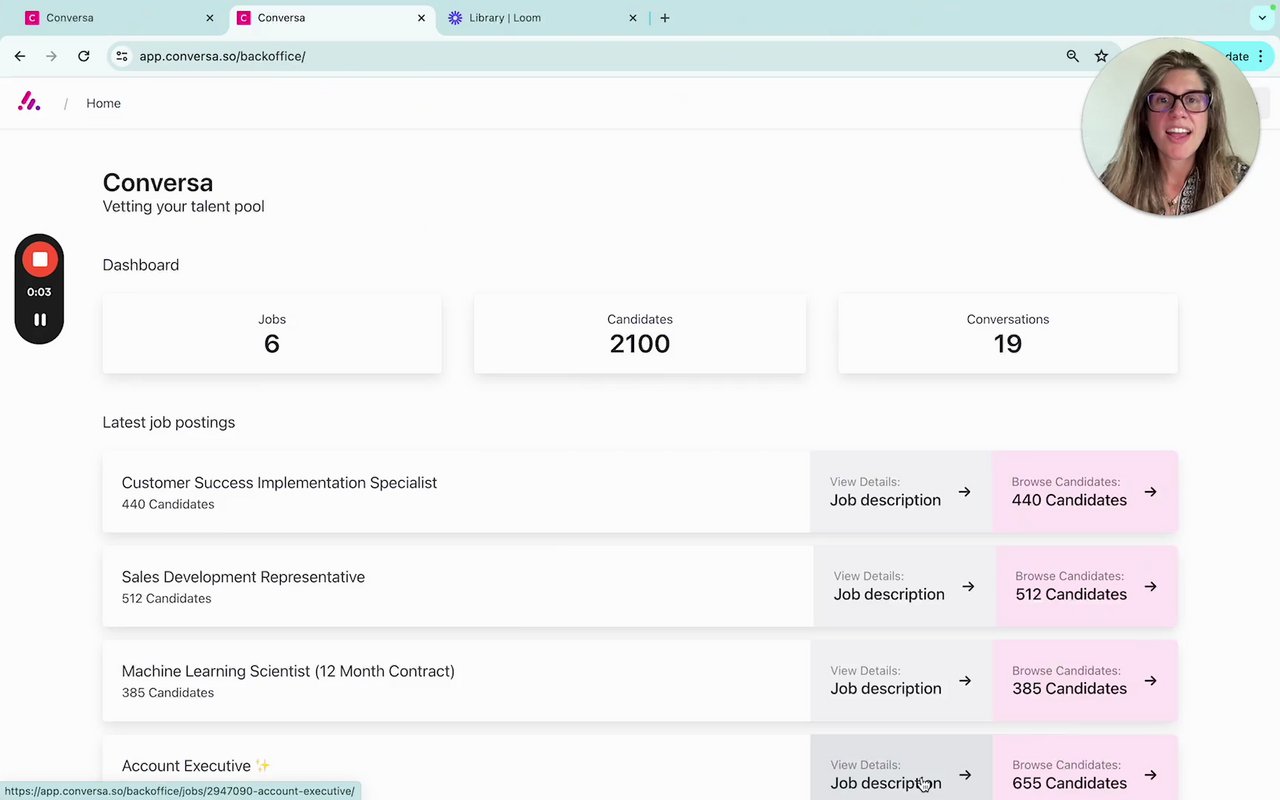Go back in browser history

click(x=20, y=56)
